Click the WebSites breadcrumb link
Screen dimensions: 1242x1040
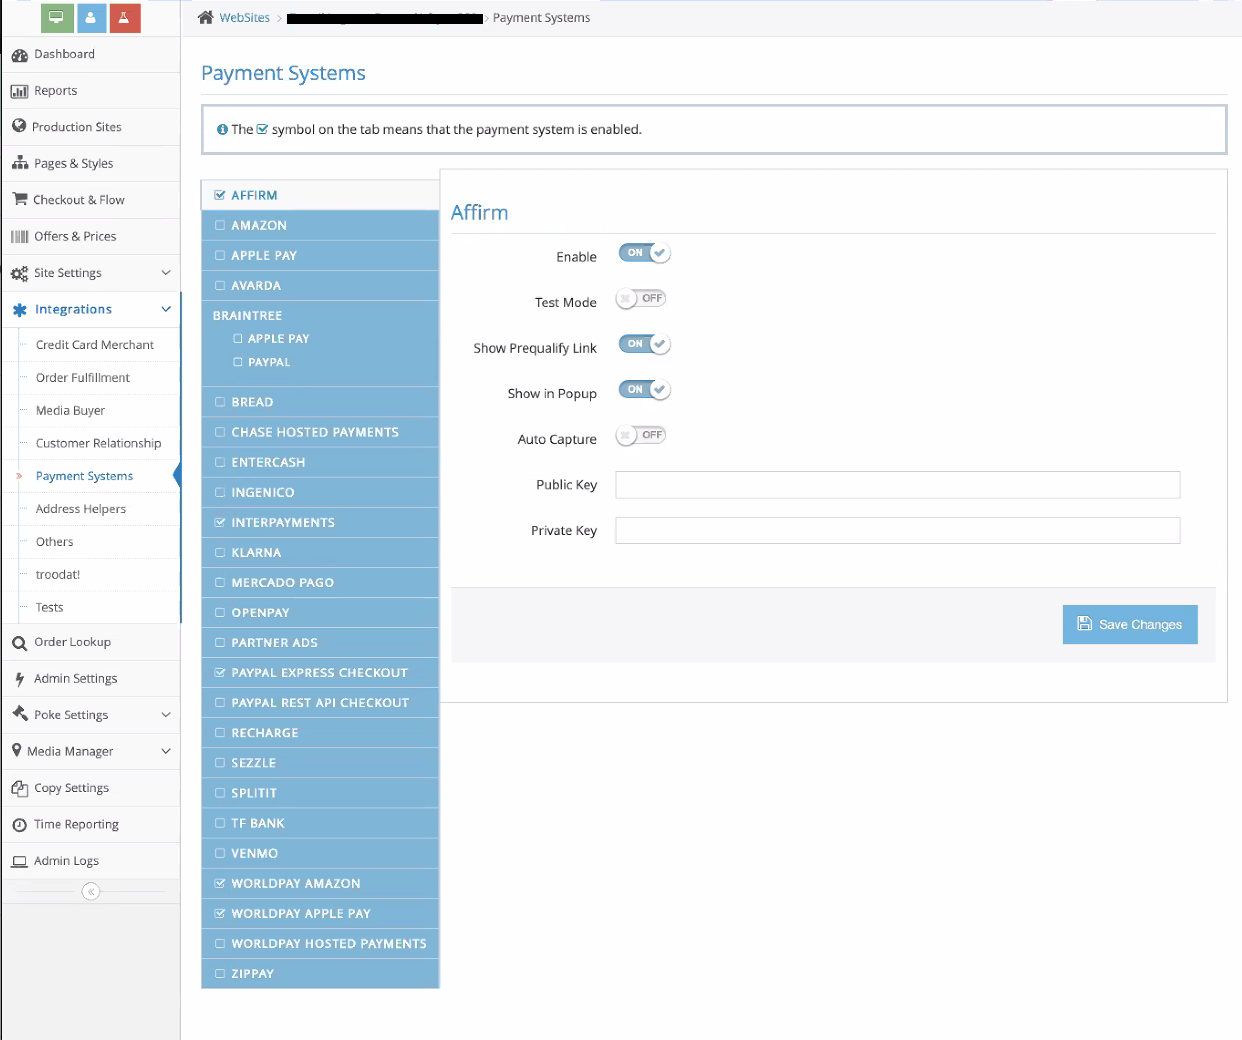(245, 17)
